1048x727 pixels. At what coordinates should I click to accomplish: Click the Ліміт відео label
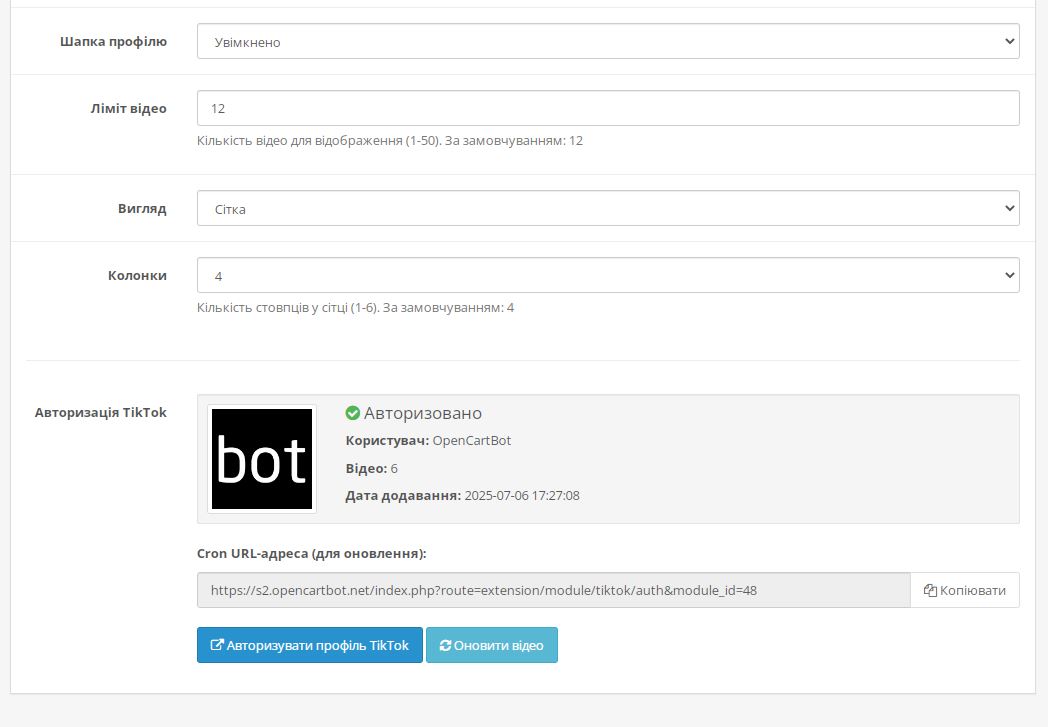pyautogui.click(x=128, y=108)
